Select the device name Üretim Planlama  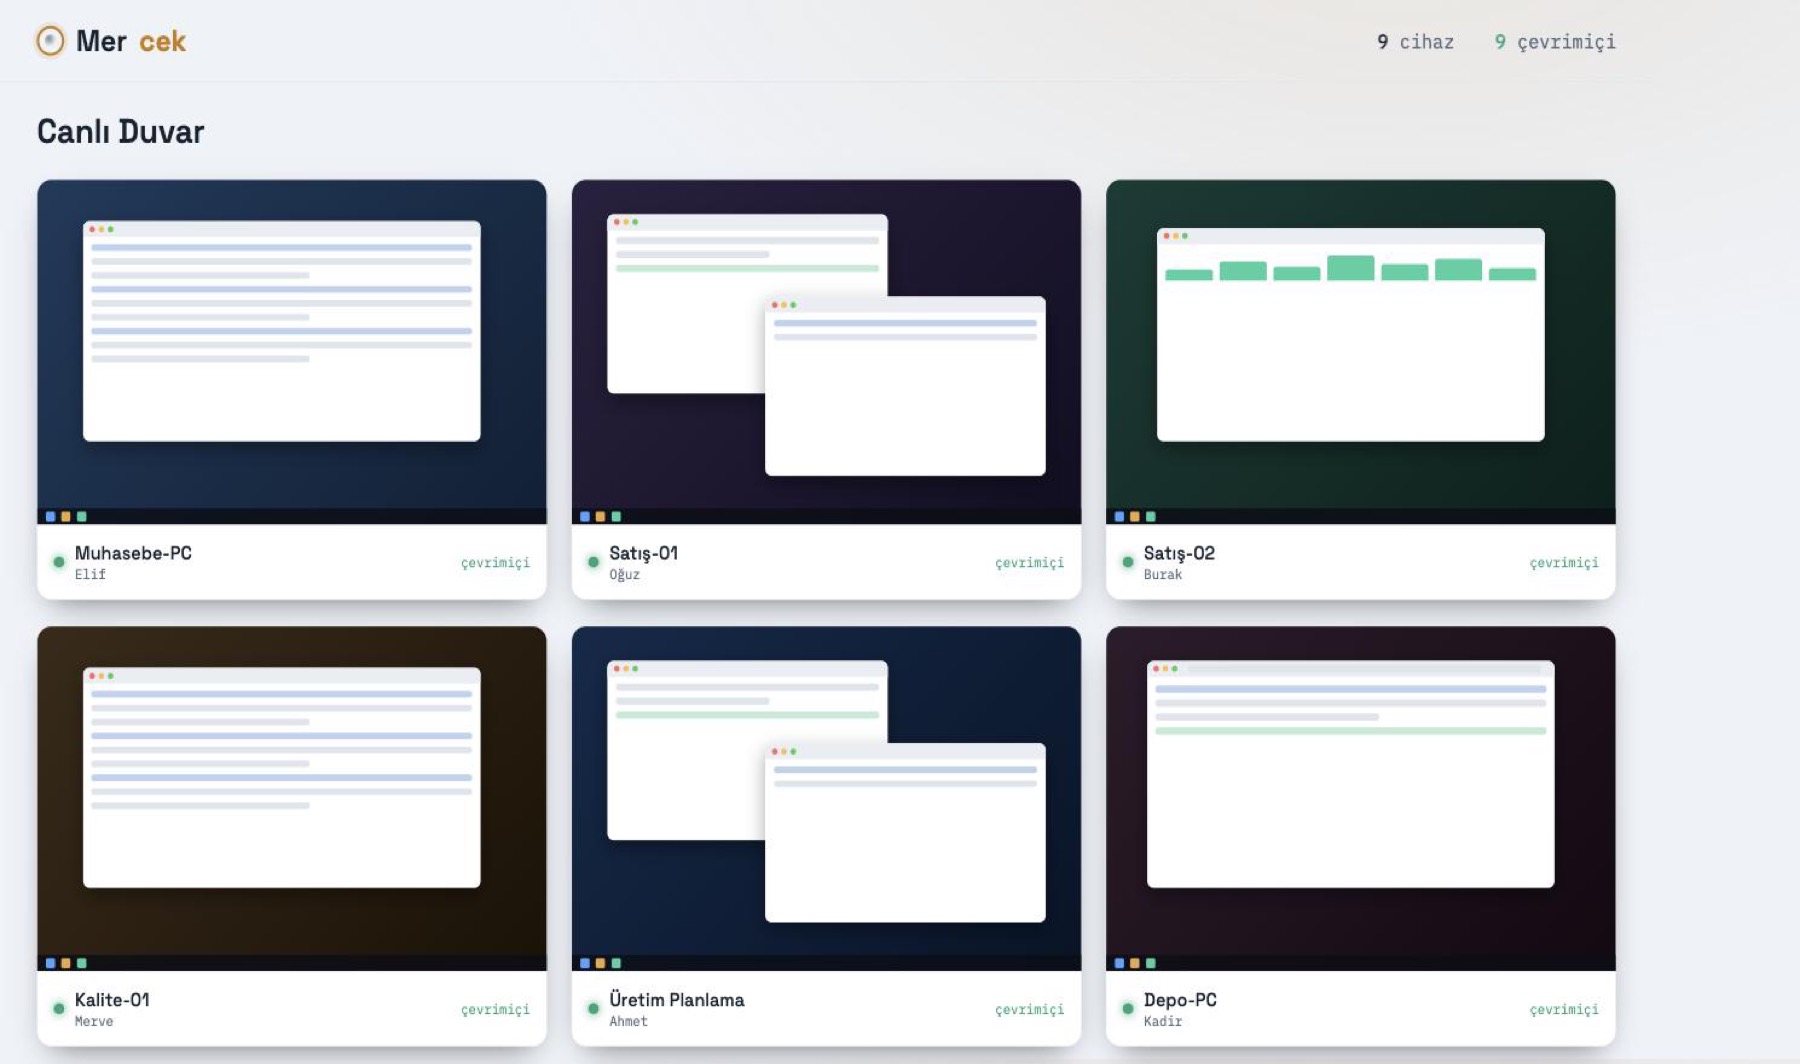point(676,1000)
